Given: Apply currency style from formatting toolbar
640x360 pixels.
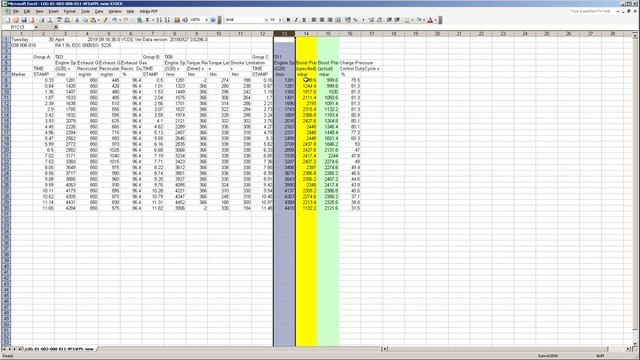Looking at the screenshot, I should [348, 20].
